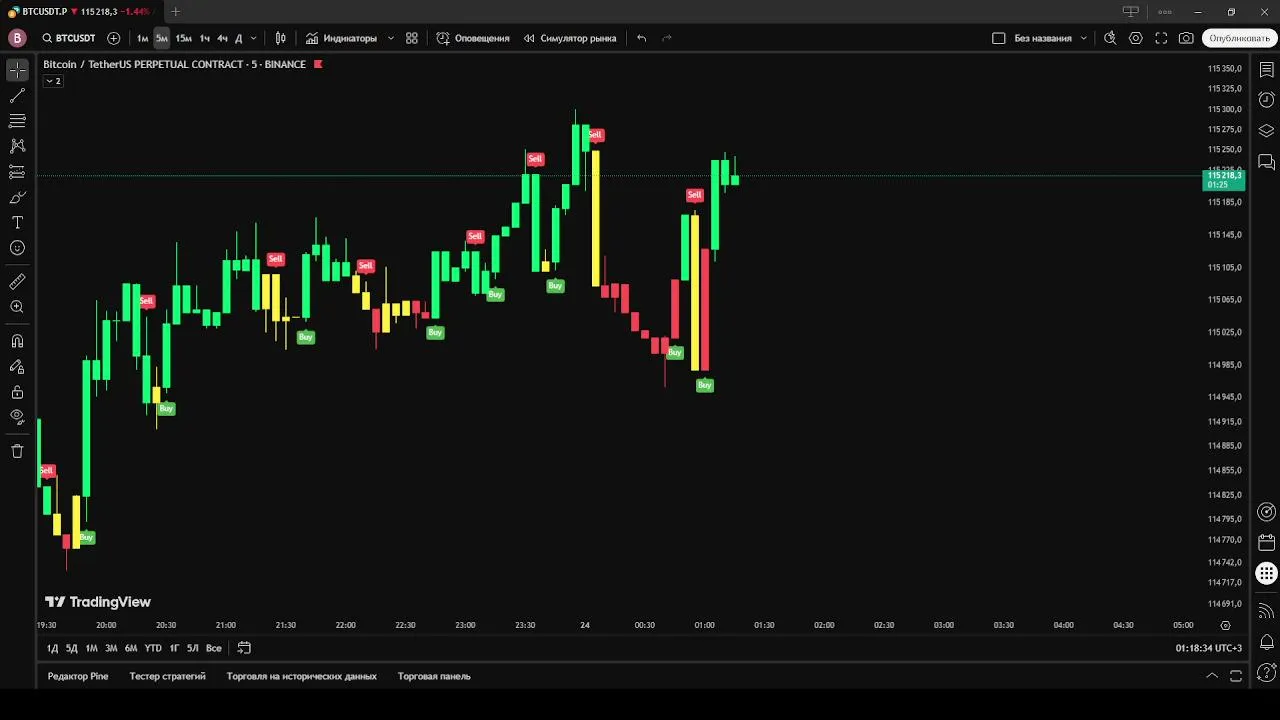Open the emoji icons tool
Viewport: 1280px width, 720px height.
[x=17, y=248]
